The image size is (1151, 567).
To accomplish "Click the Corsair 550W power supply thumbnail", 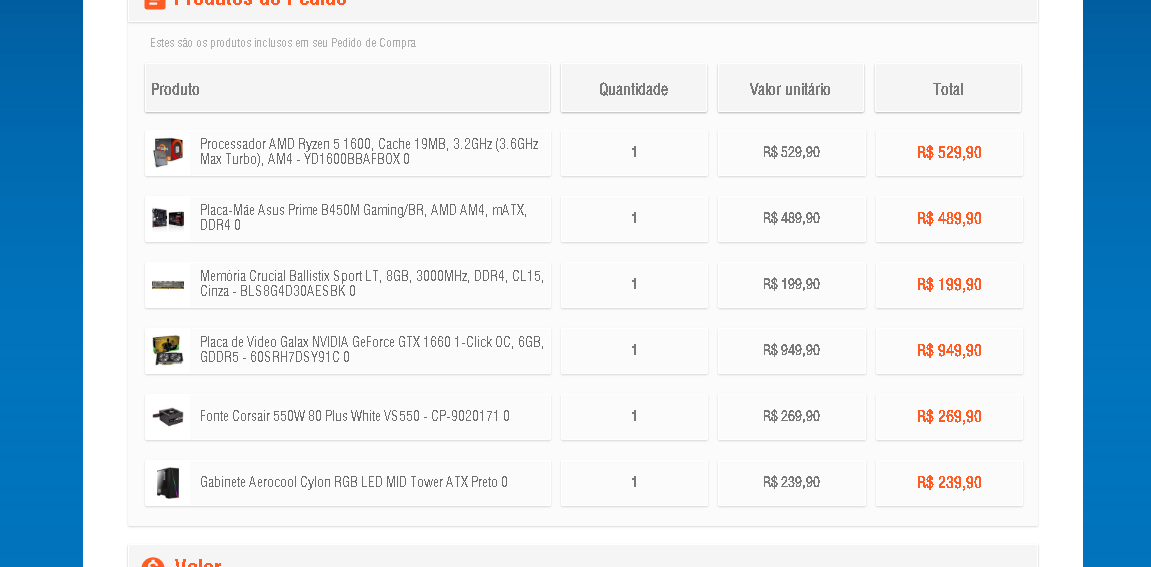I will pos(168,416).
